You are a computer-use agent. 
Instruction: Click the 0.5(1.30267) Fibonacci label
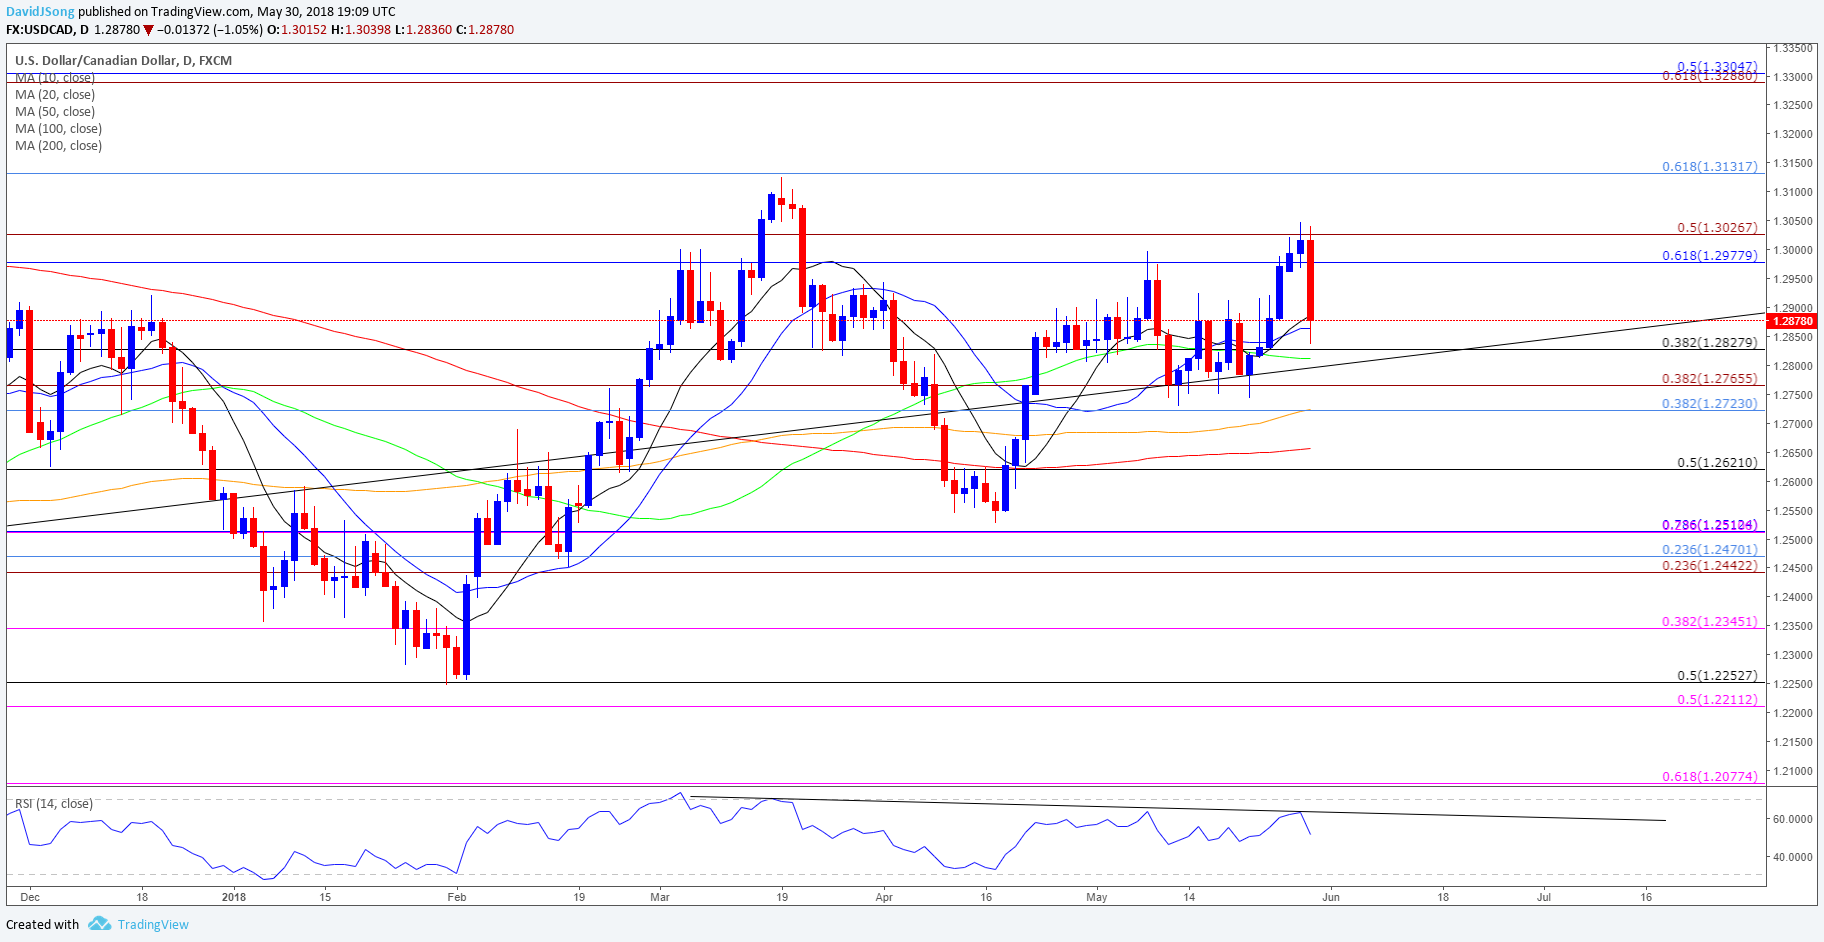[x=1717, y=228]
